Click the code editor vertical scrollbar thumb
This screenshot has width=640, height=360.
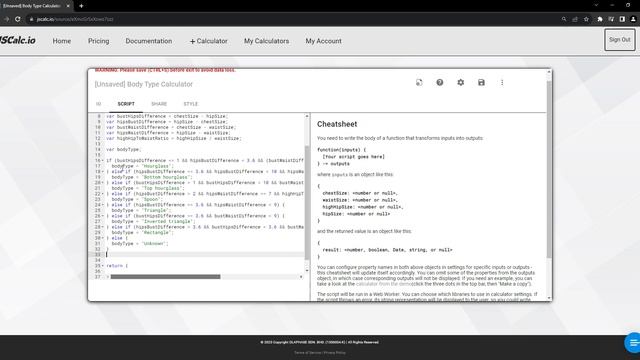tap(307, 202)
